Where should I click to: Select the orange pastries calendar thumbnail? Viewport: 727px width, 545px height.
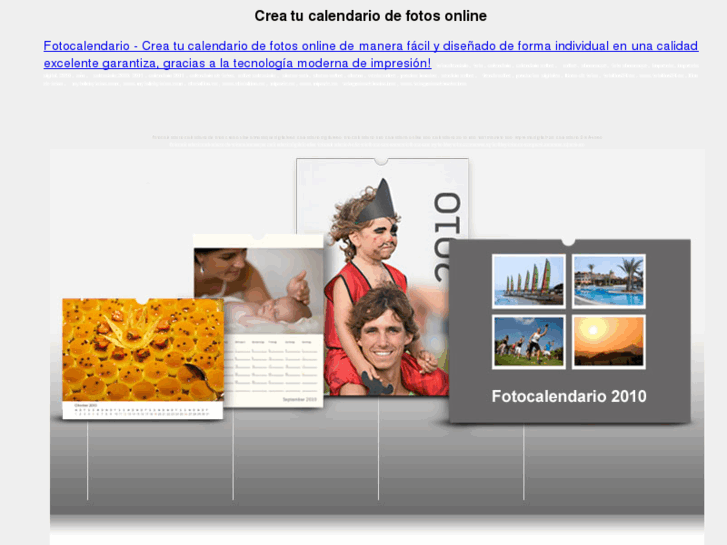tap(143, 359)
